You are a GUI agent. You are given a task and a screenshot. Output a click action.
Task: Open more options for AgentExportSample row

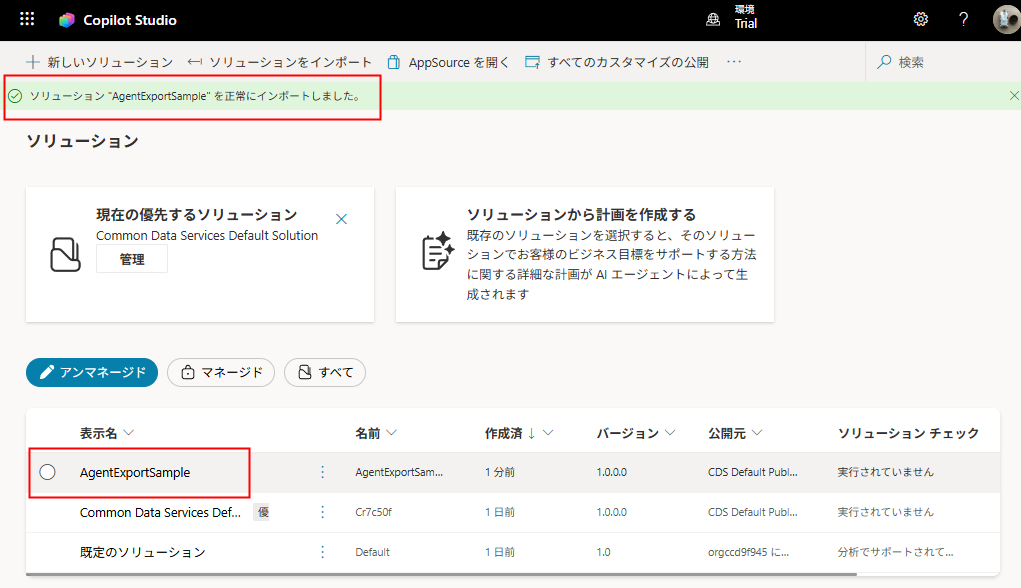tap(322, 472)
